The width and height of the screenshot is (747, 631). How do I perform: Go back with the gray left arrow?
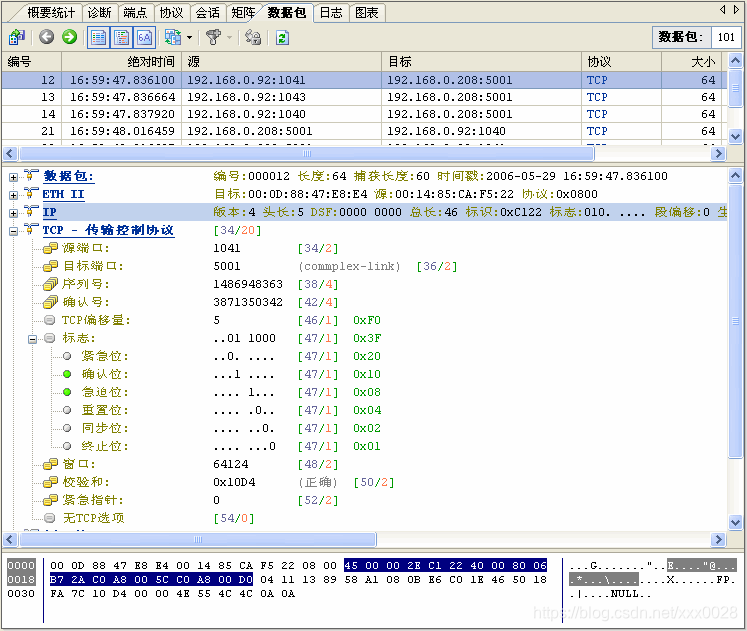(46, 37)
